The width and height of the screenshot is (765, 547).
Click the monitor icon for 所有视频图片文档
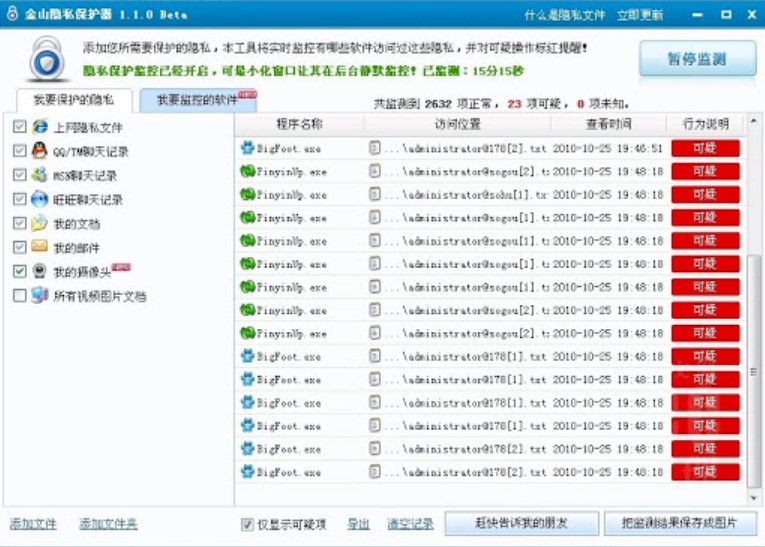coord(40,295)
